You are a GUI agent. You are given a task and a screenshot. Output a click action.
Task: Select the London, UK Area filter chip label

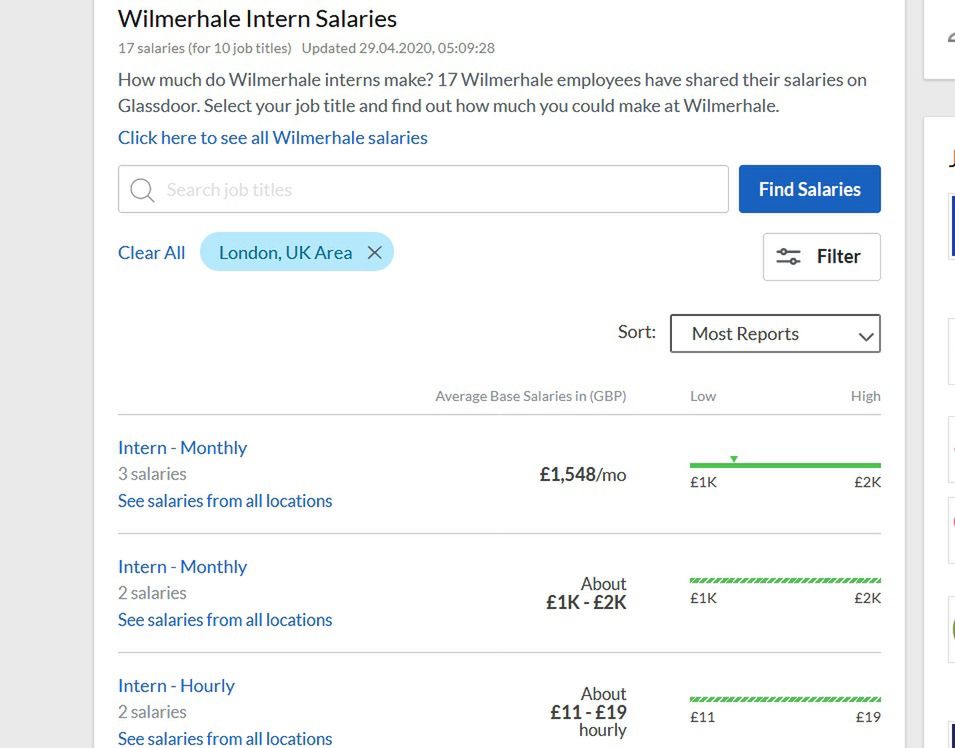point(286,252)
